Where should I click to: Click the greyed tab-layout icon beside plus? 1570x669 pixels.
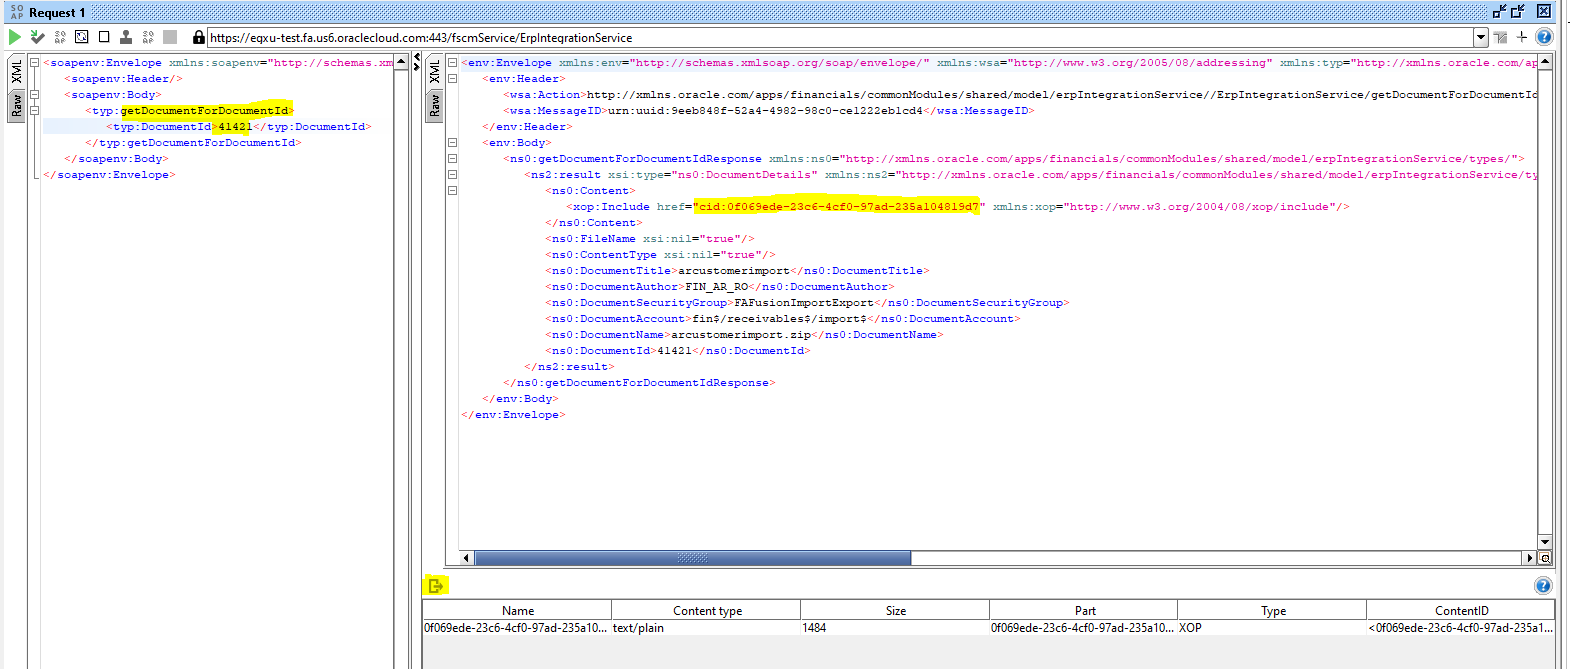1501,37
